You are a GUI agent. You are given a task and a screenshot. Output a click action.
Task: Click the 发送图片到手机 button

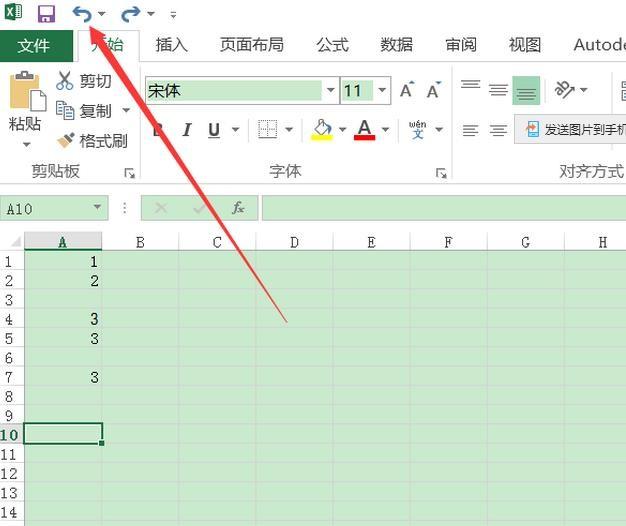(x=573, y=130)
